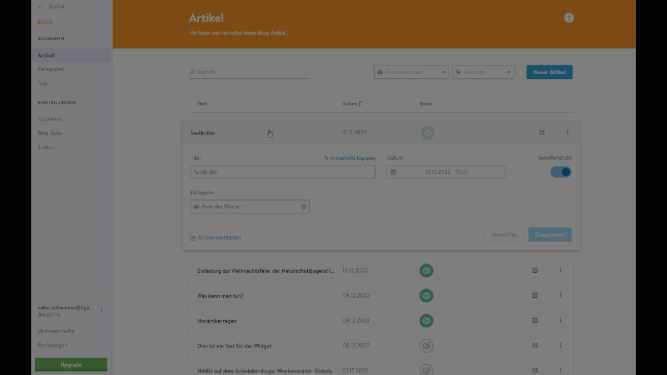Select Dies ist ein Test für das Widget title

pos(234,346)
